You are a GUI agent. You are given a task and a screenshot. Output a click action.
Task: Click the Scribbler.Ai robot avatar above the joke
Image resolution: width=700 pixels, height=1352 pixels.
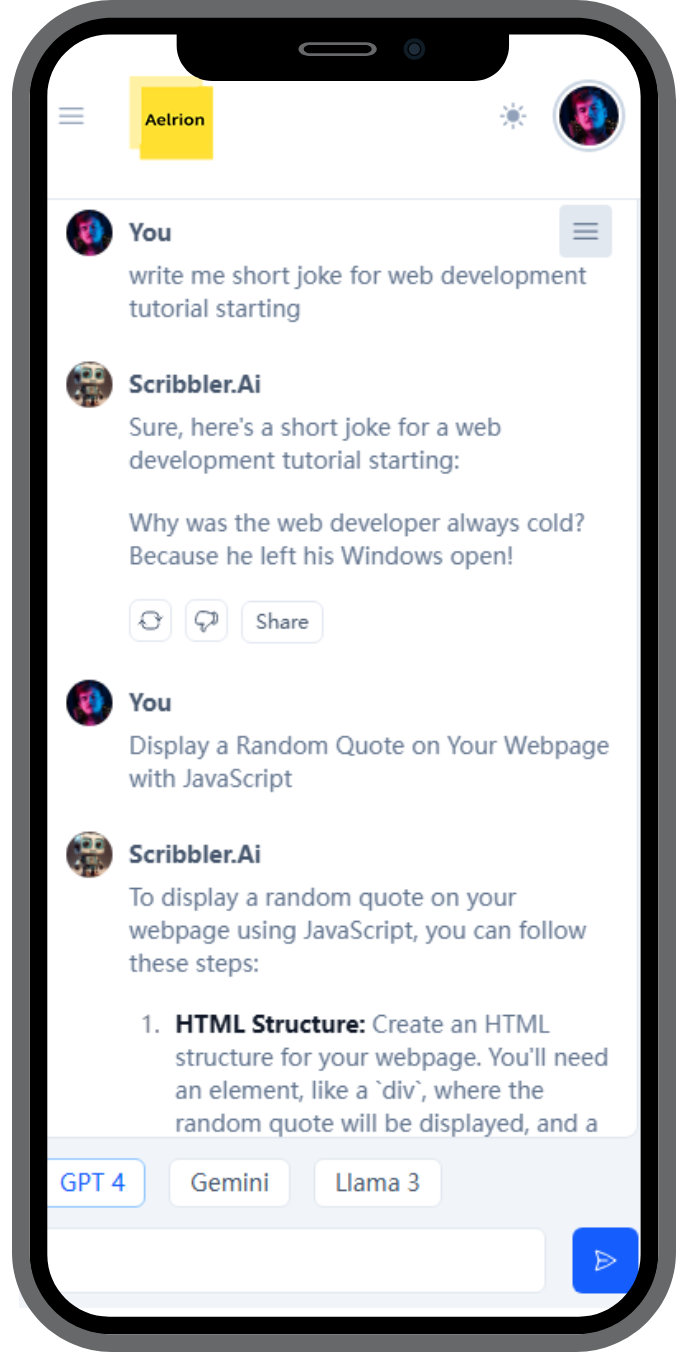[x=89, y=384]
